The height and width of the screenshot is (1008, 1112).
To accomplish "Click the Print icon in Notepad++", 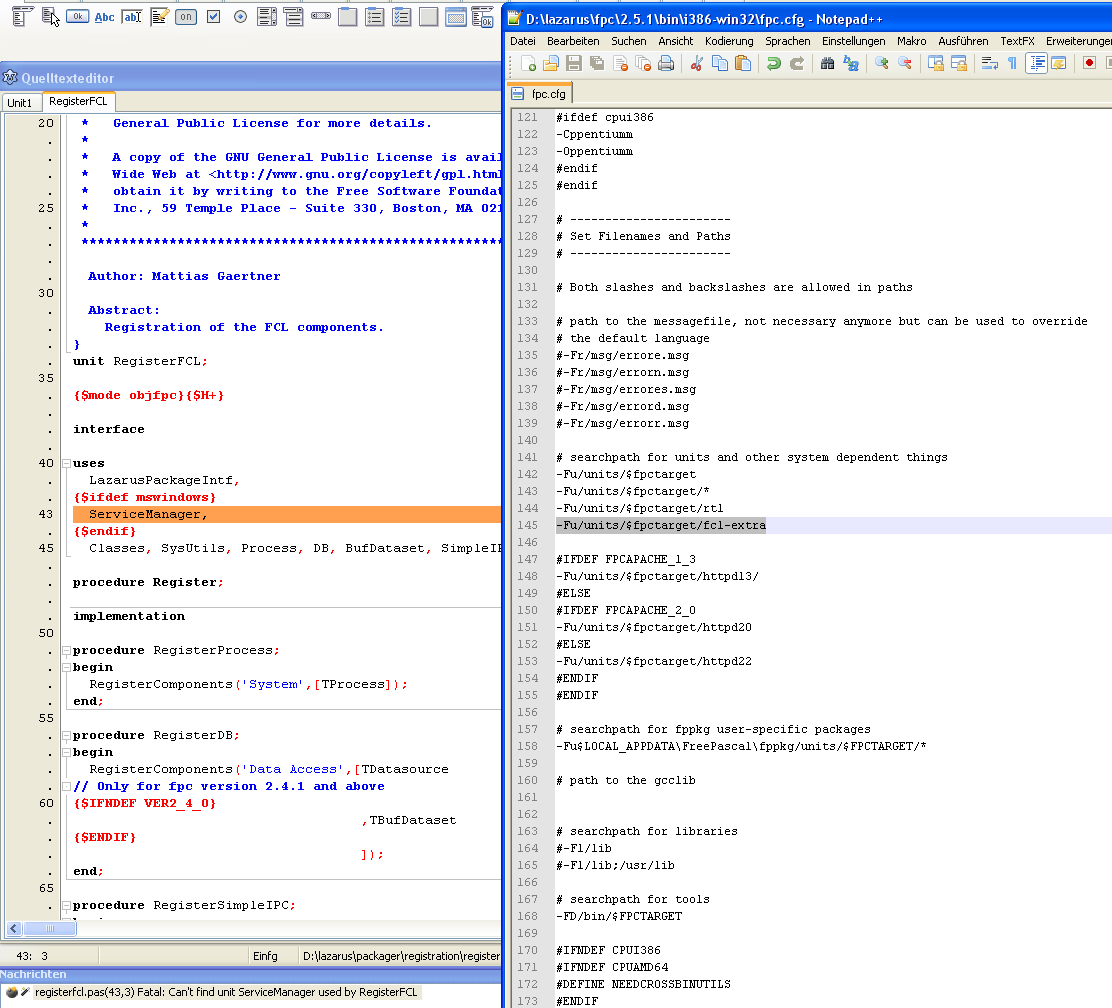I will tap(666, 63).
